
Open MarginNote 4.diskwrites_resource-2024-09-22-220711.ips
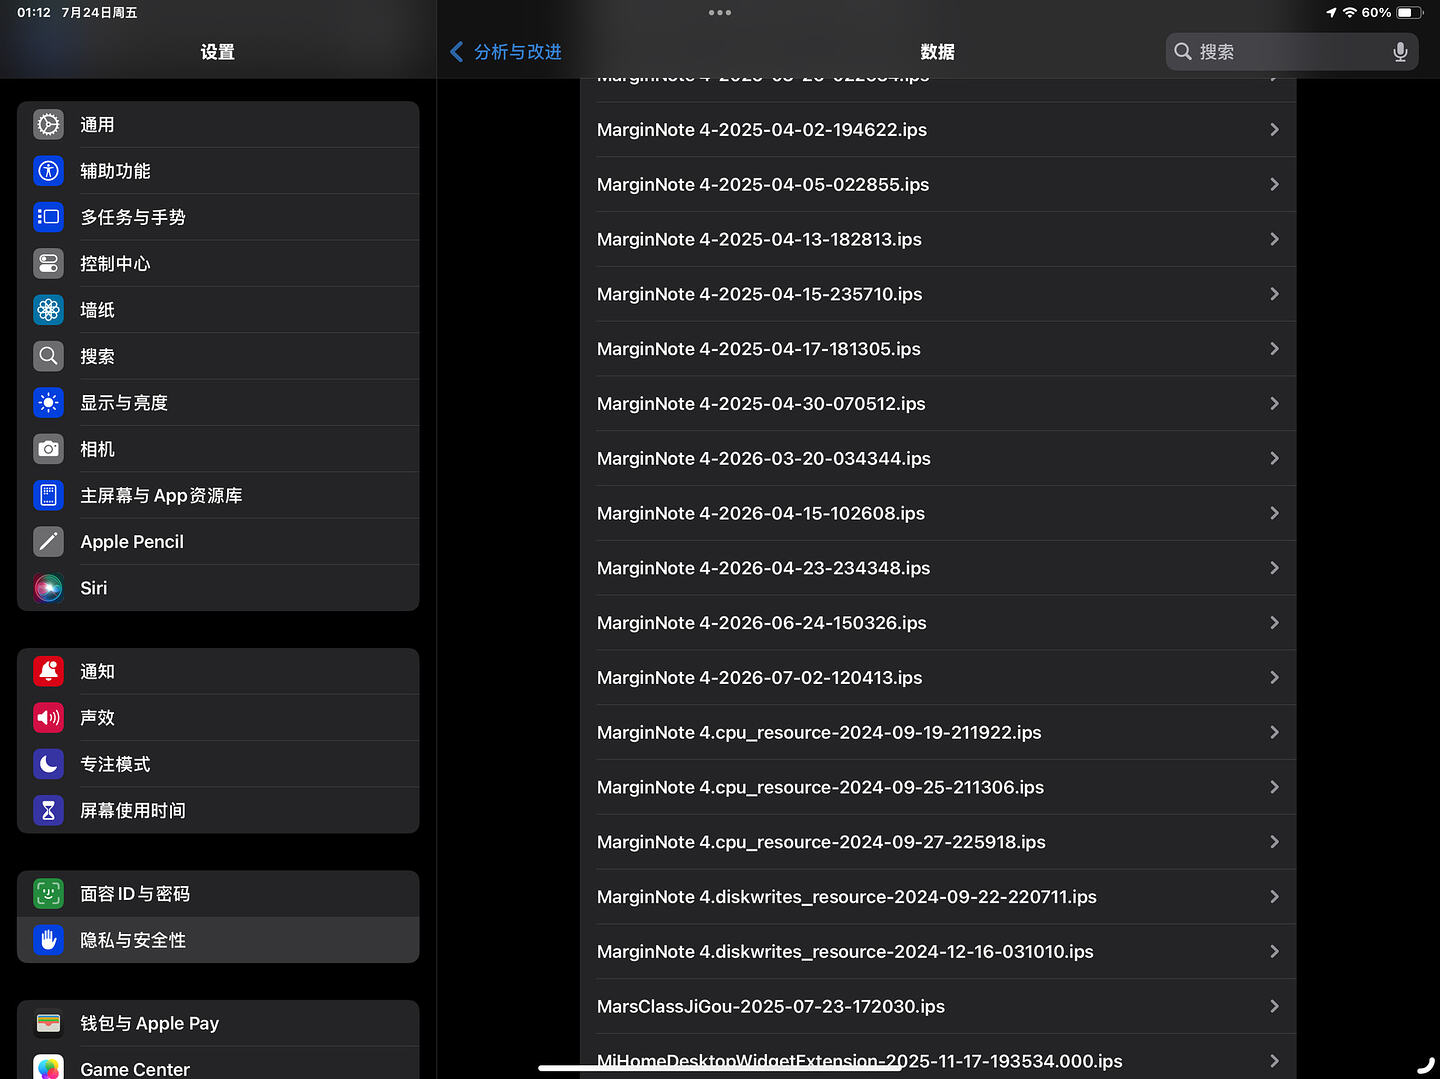point(938,897)
